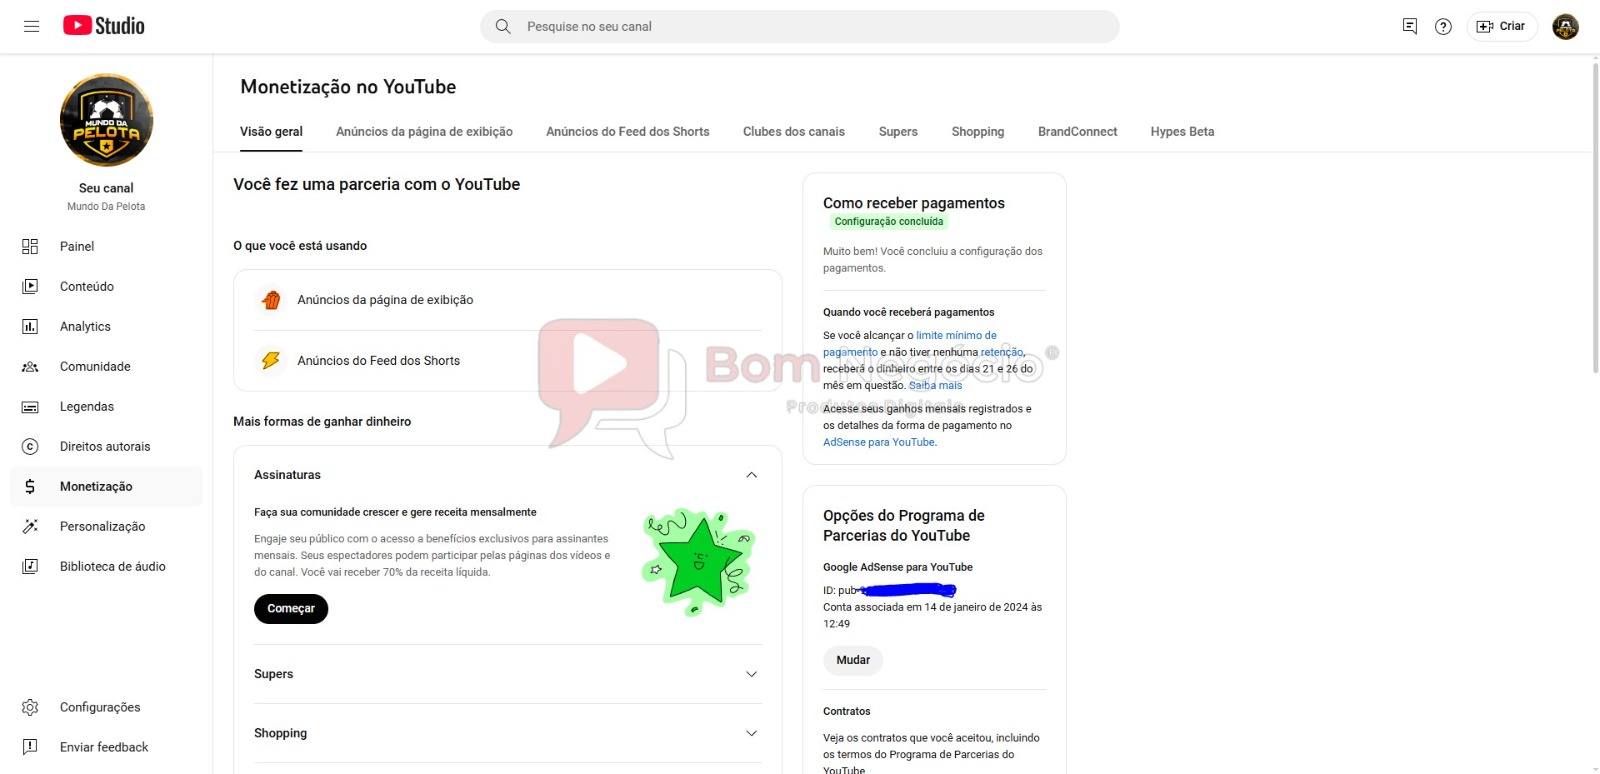Screen dimensions: 1600x774
Task: Click the Enviar feedback exclamation icon
Action: click(x=30, y=747)
